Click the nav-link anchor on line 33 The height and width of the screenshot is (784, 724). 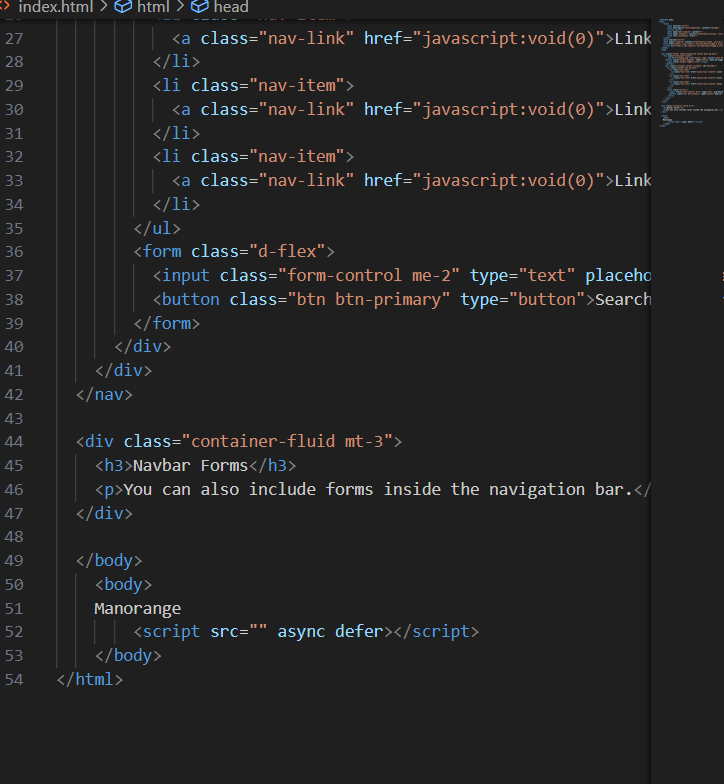tap(412, 180)
